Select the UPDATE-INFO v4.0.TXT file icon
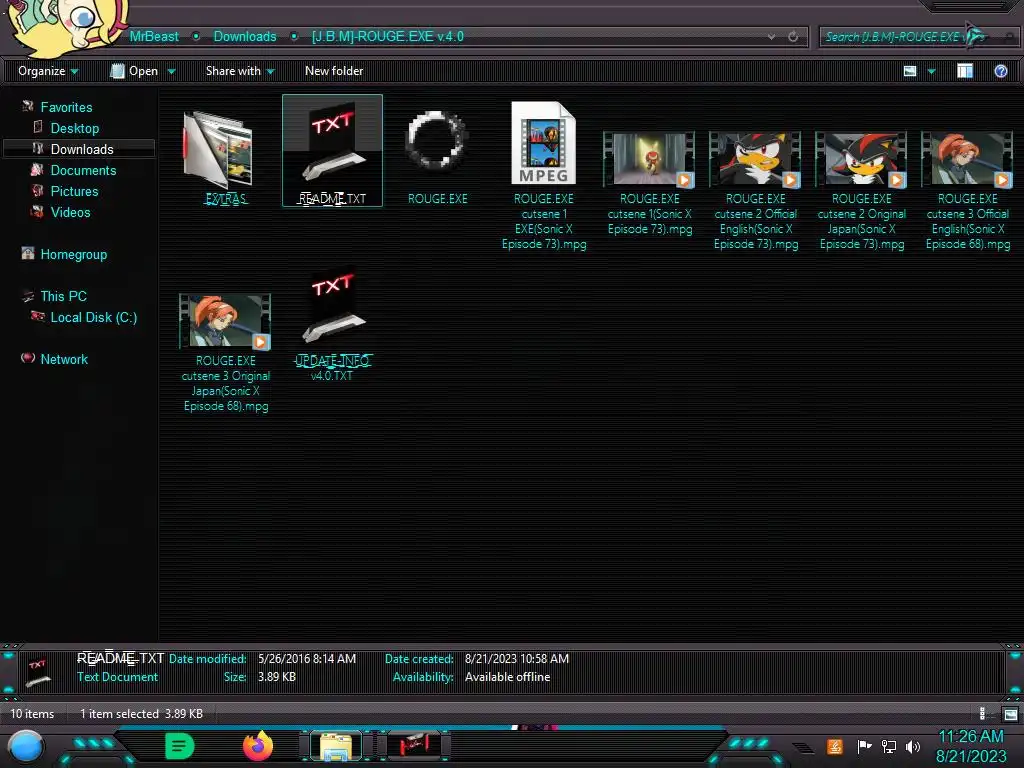 (x=332, y=307)
